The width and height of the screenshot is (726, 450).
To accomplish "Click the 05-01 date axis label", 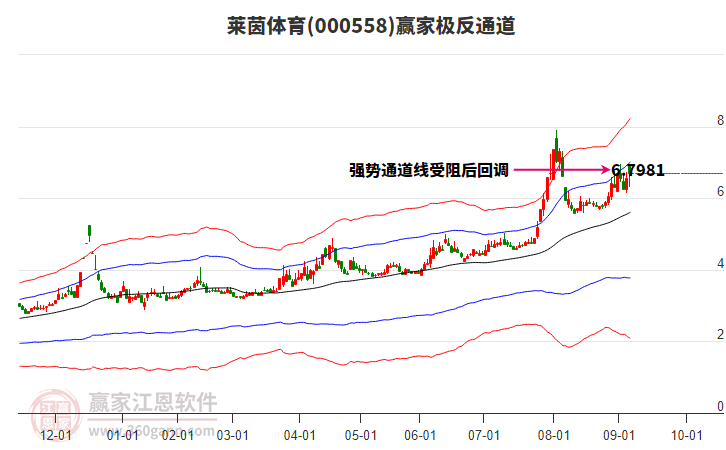I will pos(361,435).
